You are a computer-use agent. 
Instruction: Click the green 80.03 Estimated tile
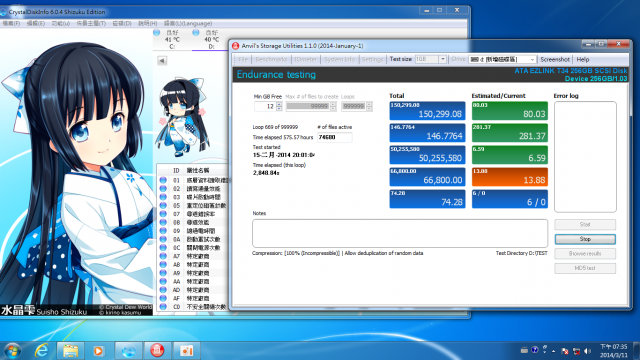click(510, 111)
